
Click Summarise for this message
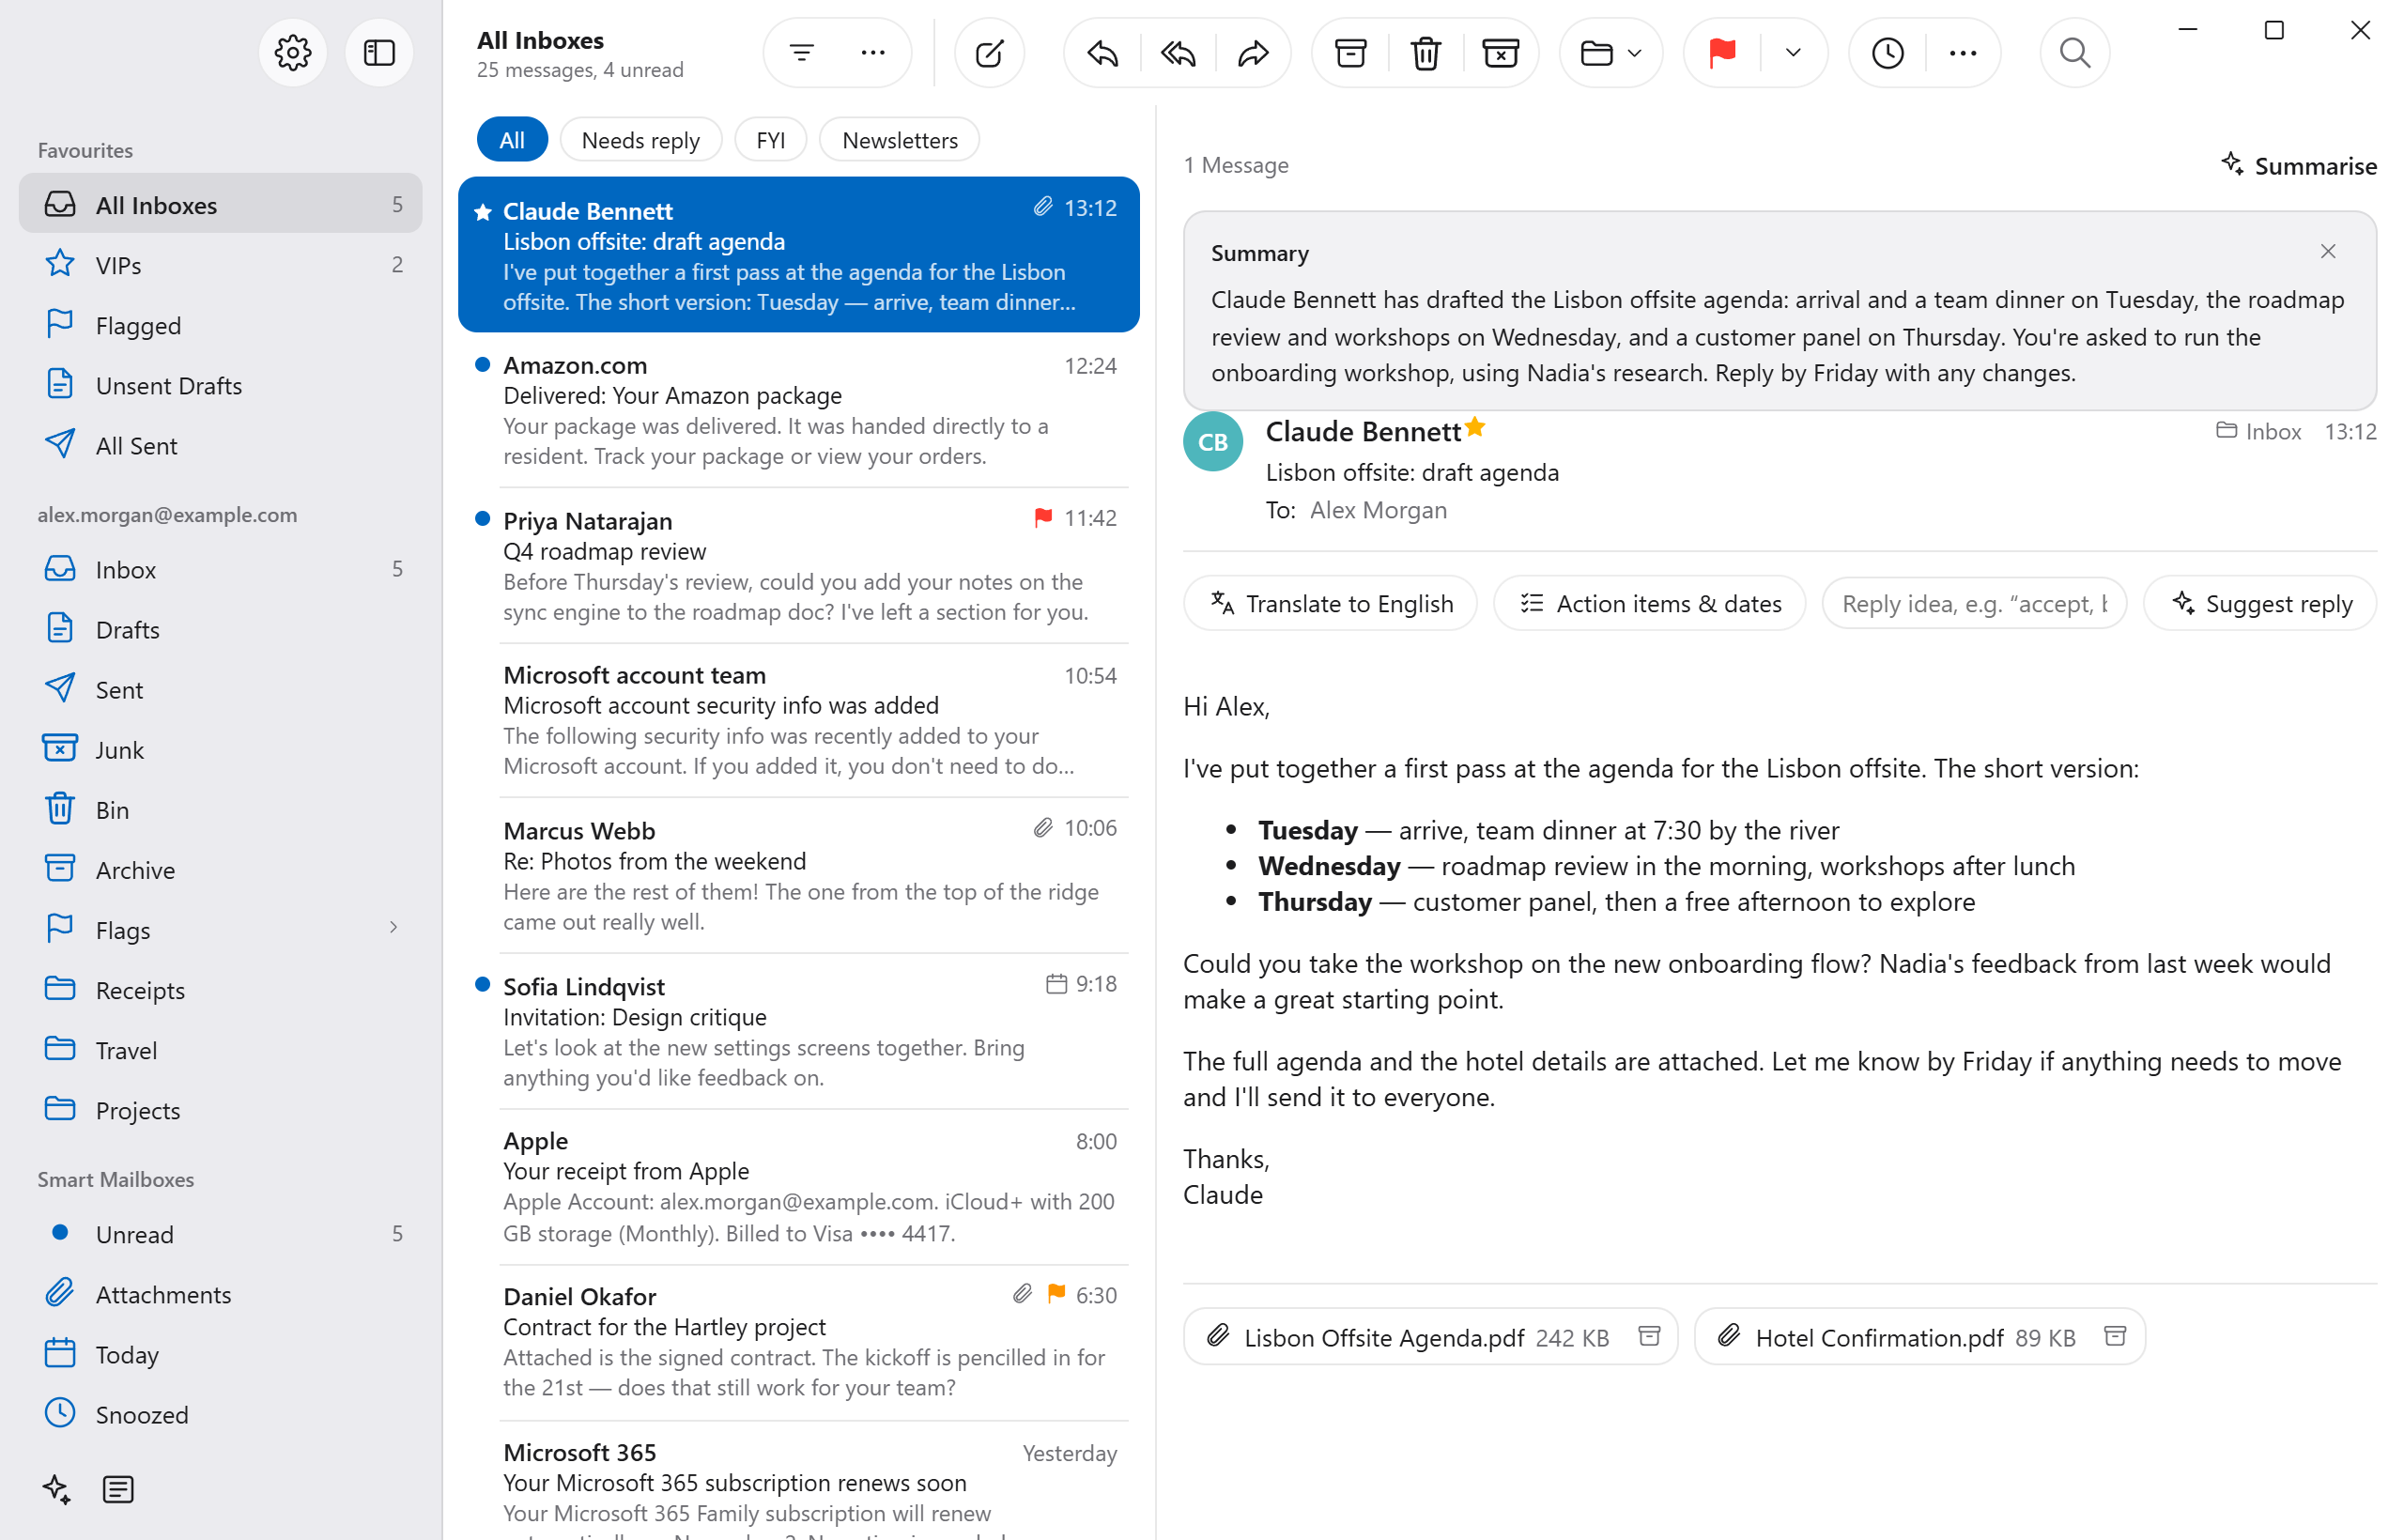[x=2298, y=165]
